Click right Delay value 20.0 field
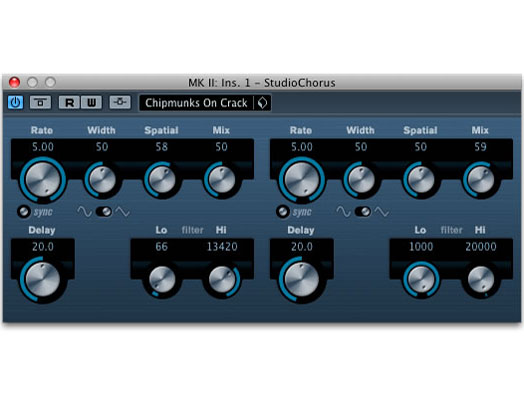The height and width of the screenshot is (393, 524). coord(302,247)
